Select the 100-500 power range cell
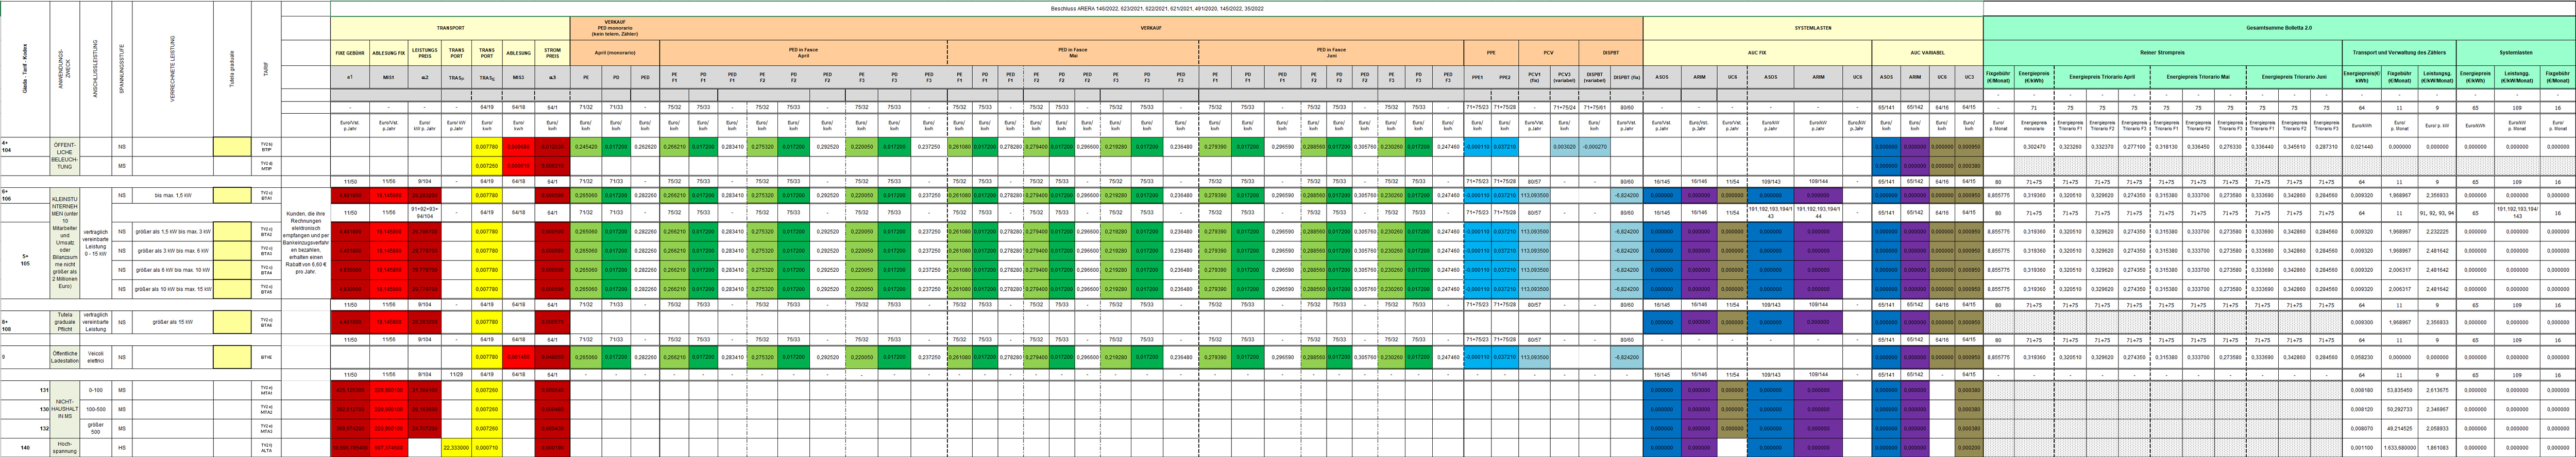 click(96, 409)
